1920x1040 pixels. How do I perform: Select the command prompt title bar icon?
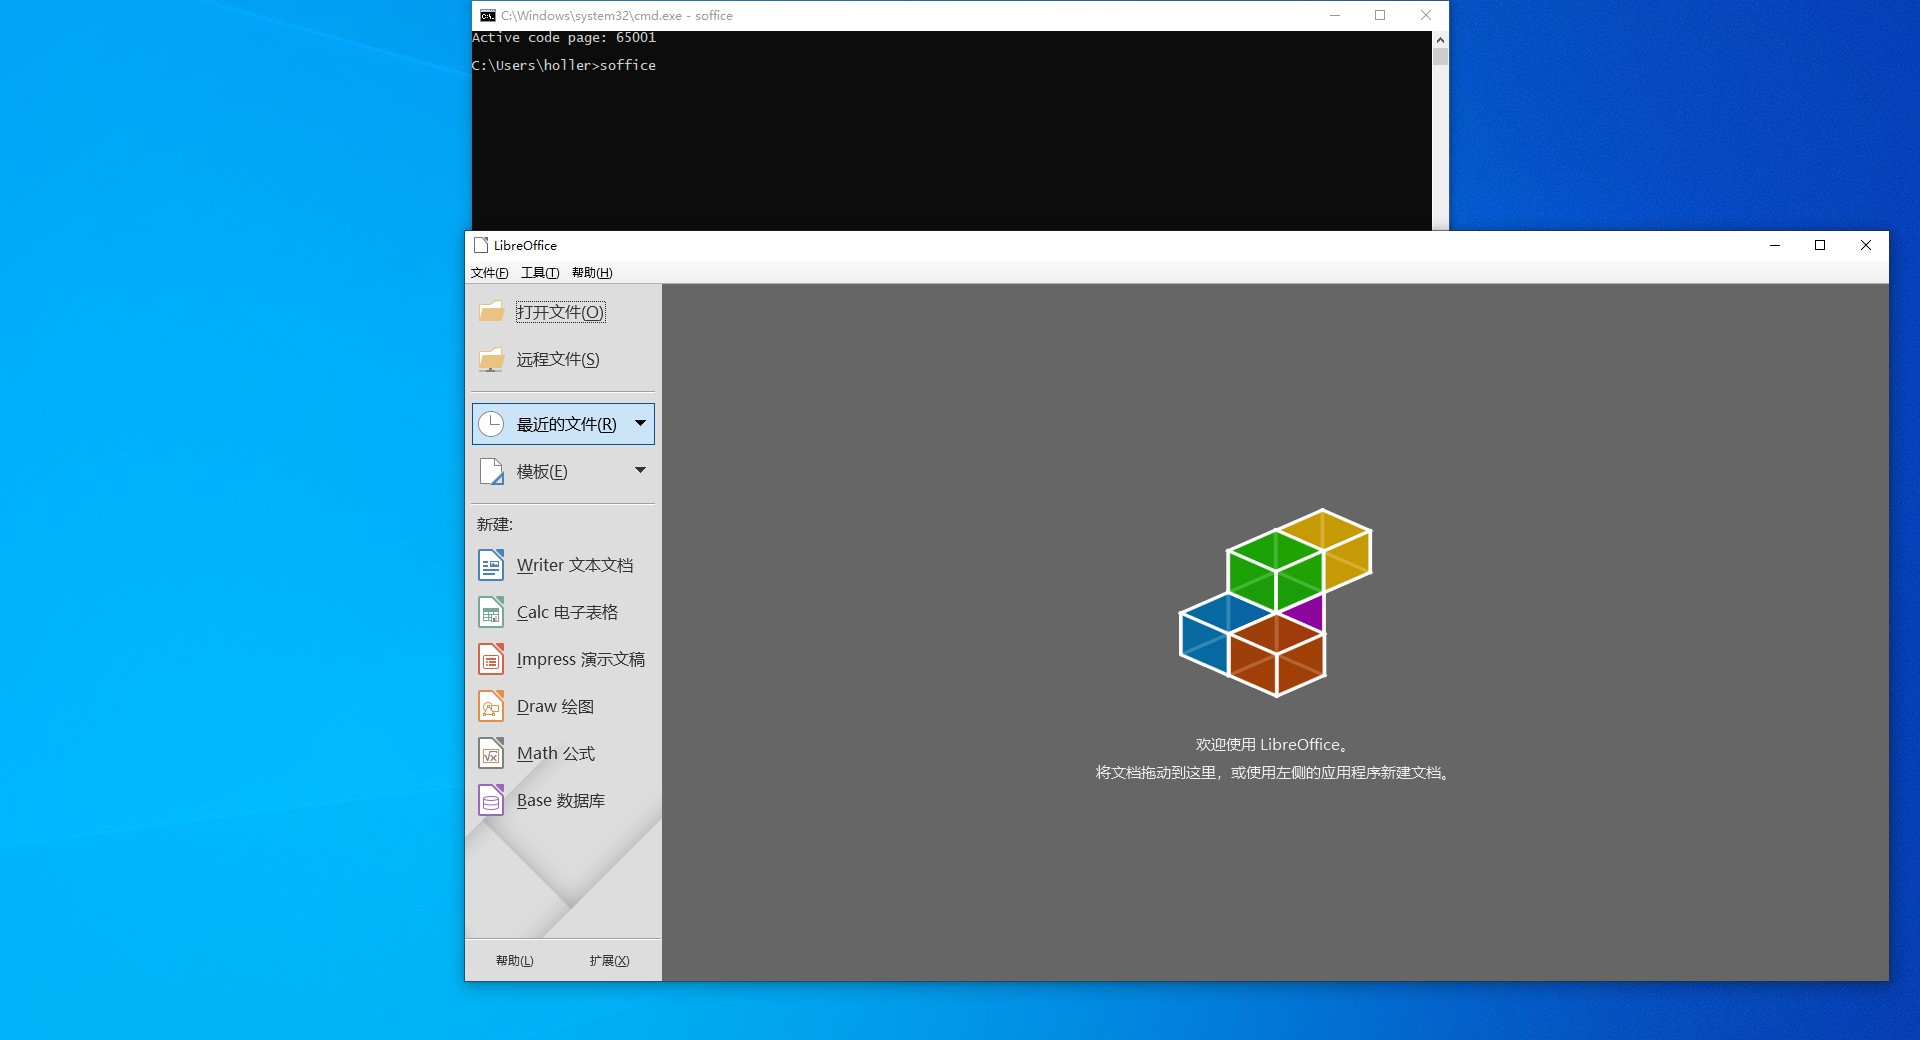click(487, 15)
